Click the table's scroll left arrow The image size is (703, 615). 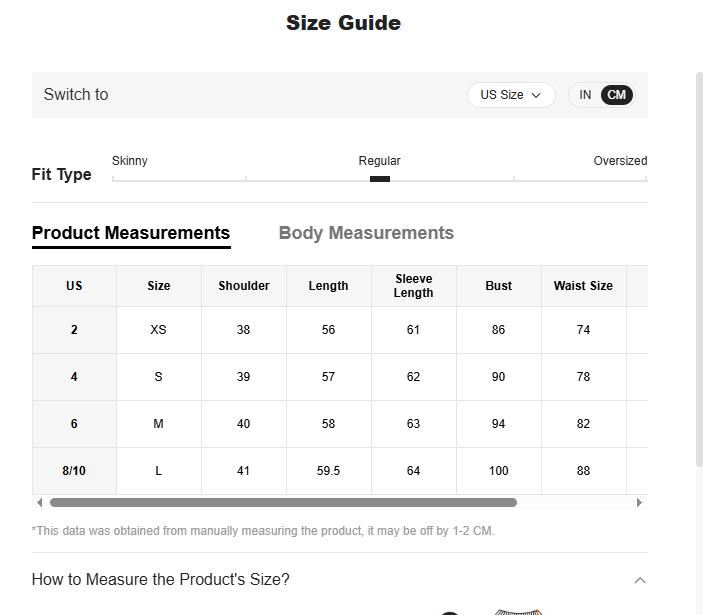[40, 502]
